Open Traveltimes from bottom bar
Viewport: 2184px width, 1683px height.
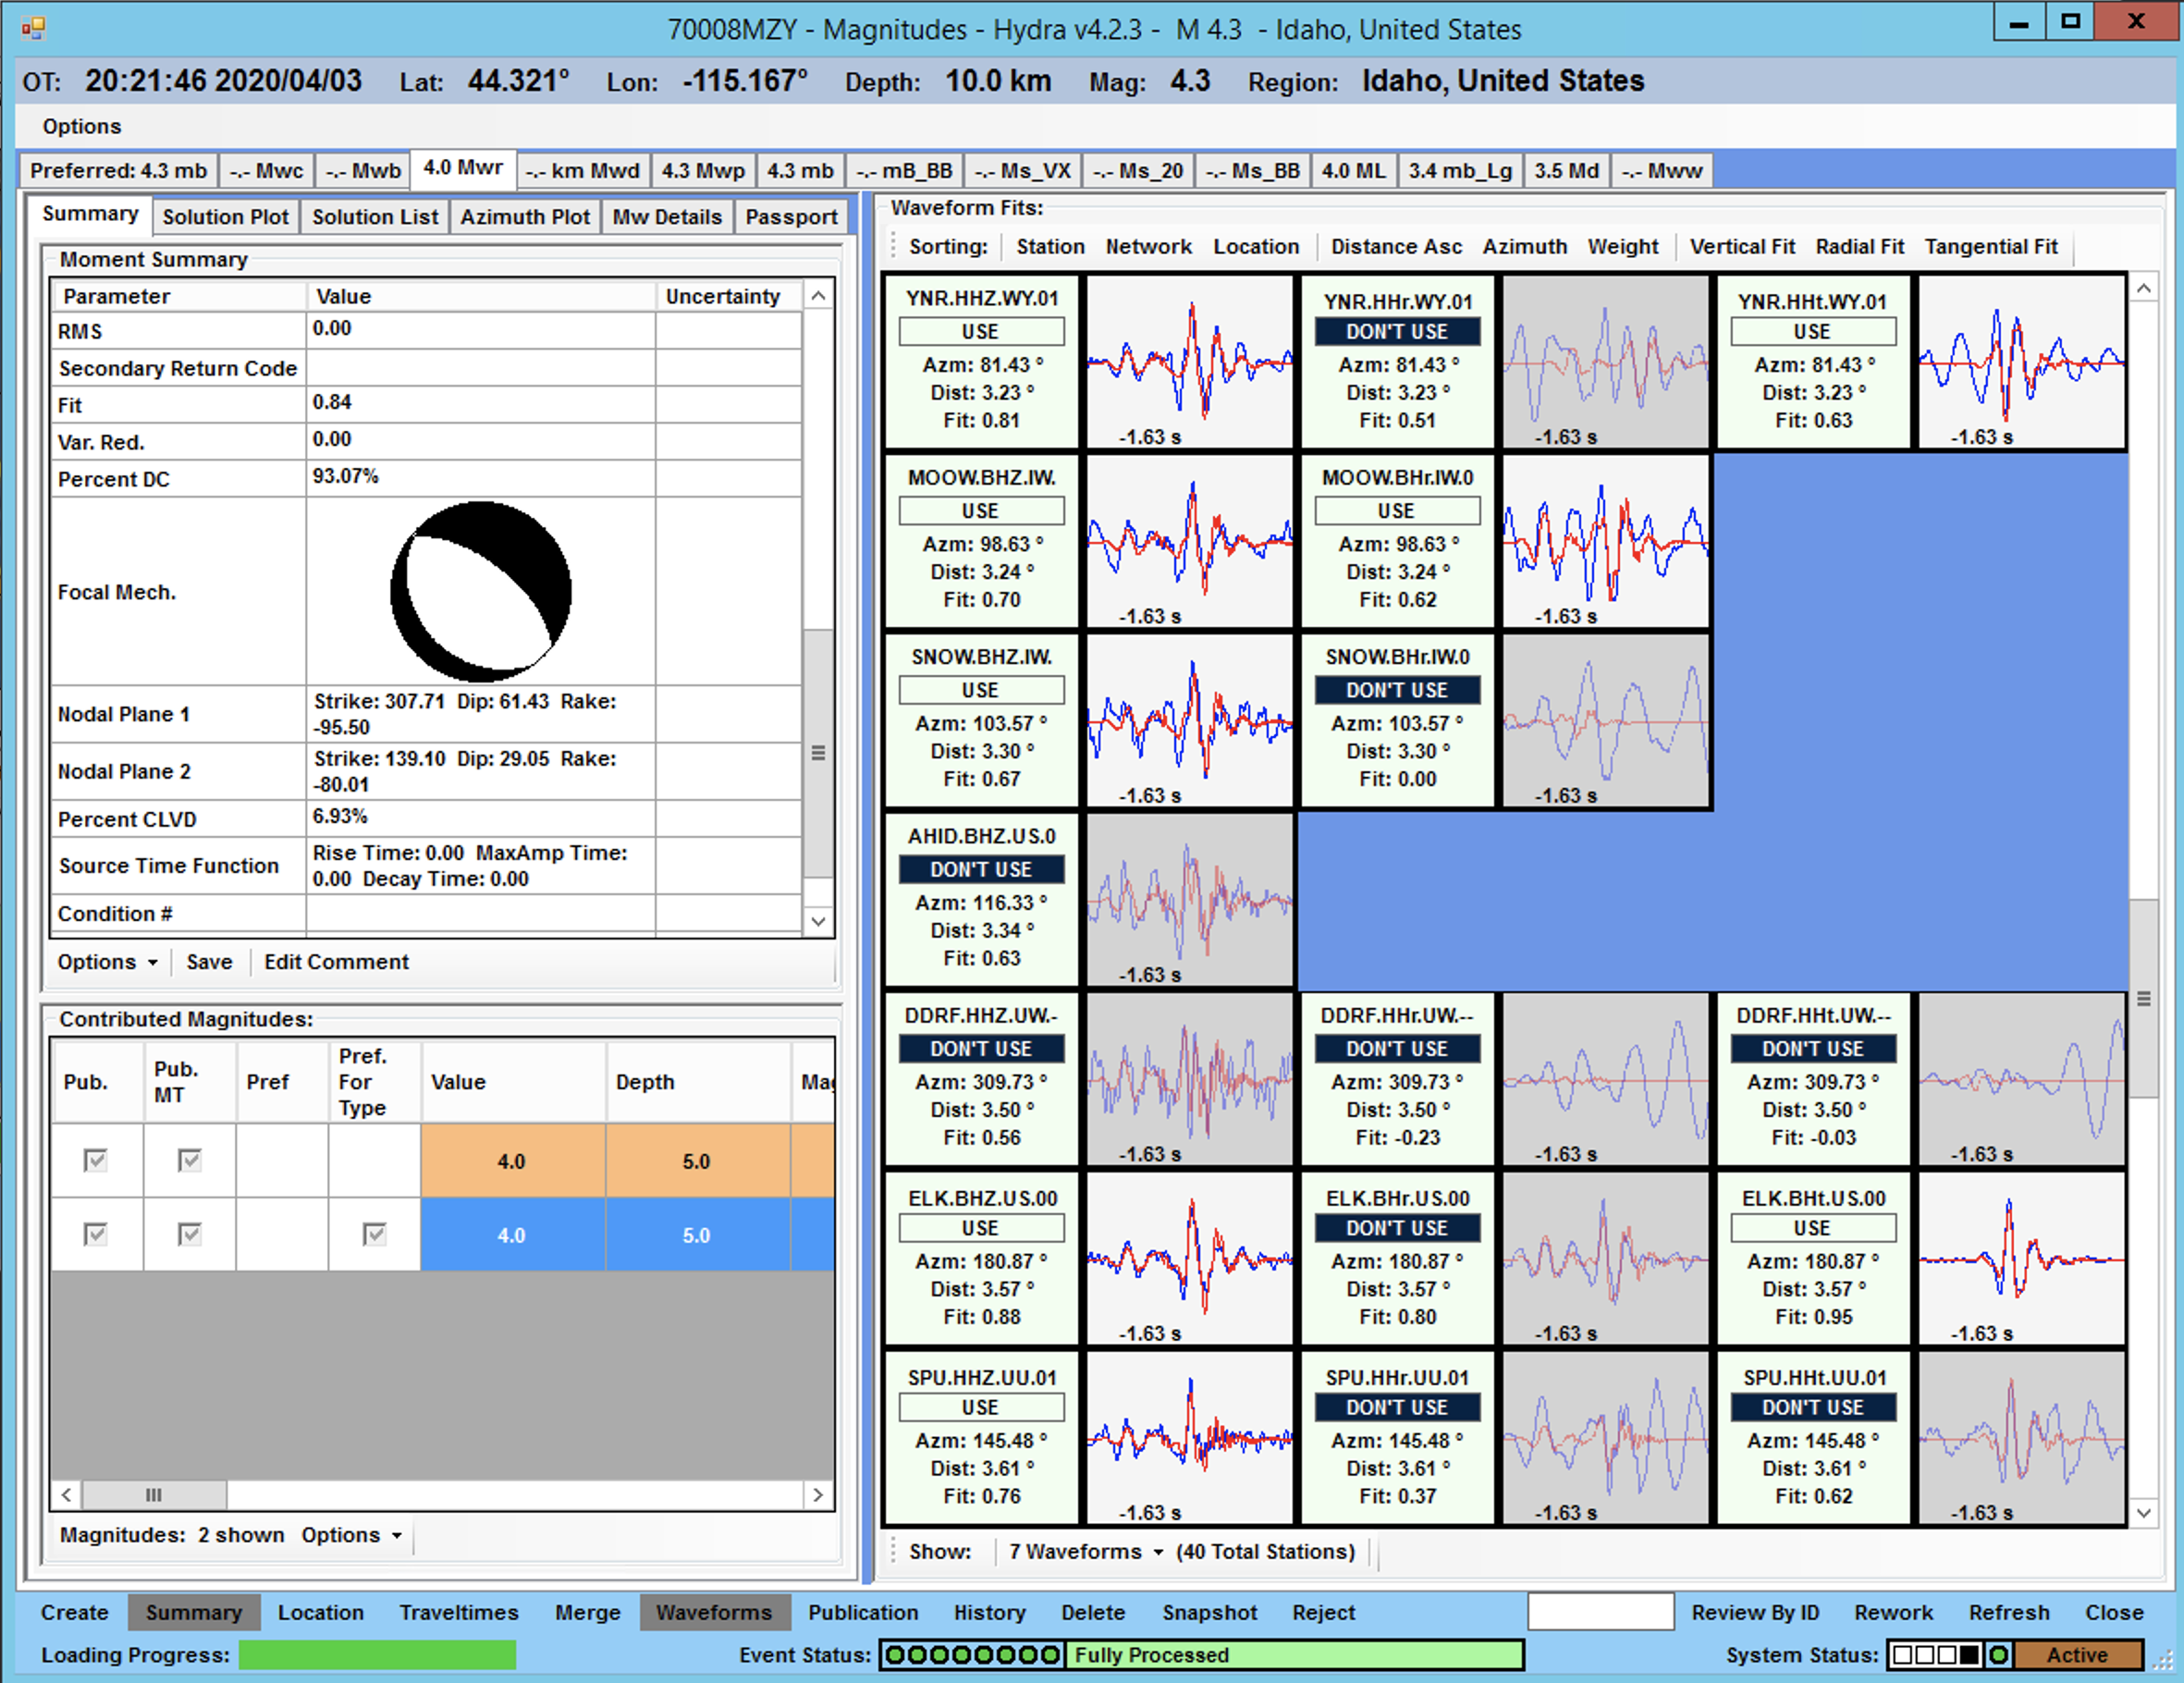click(459, 1612)
